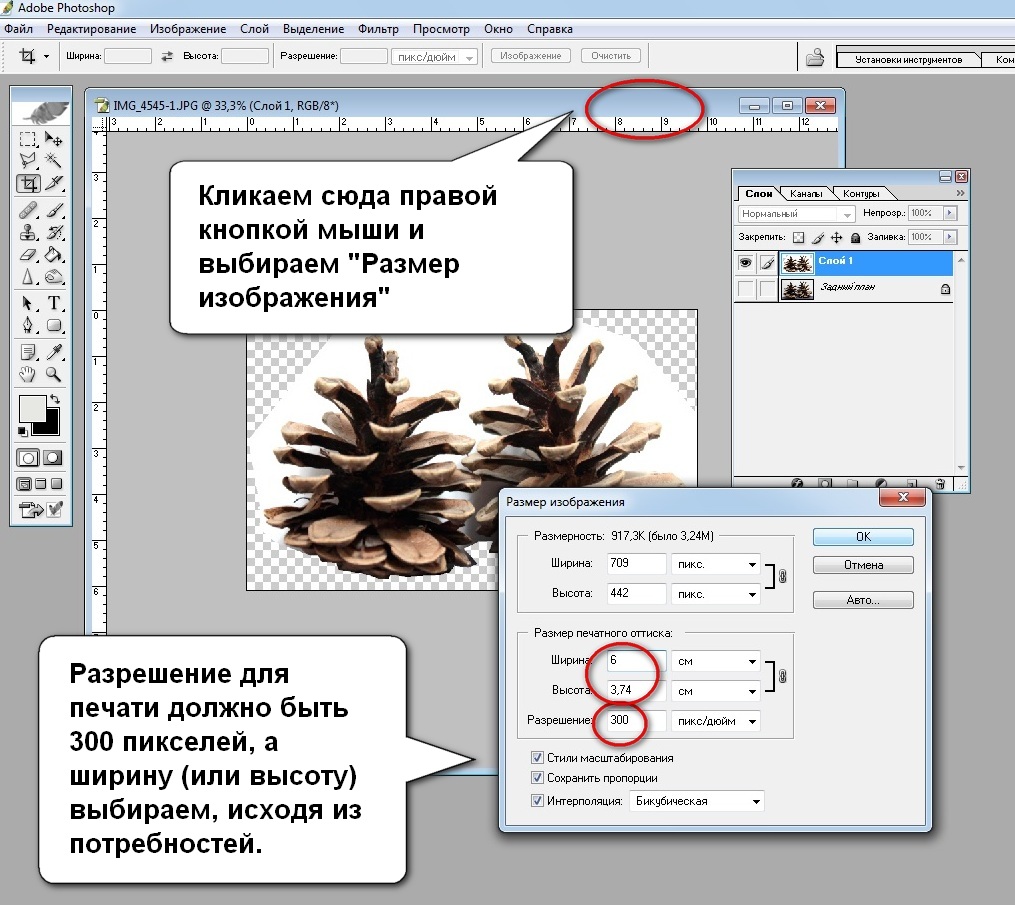Hide Слой 1 with the eye icon

pos(746,262)
